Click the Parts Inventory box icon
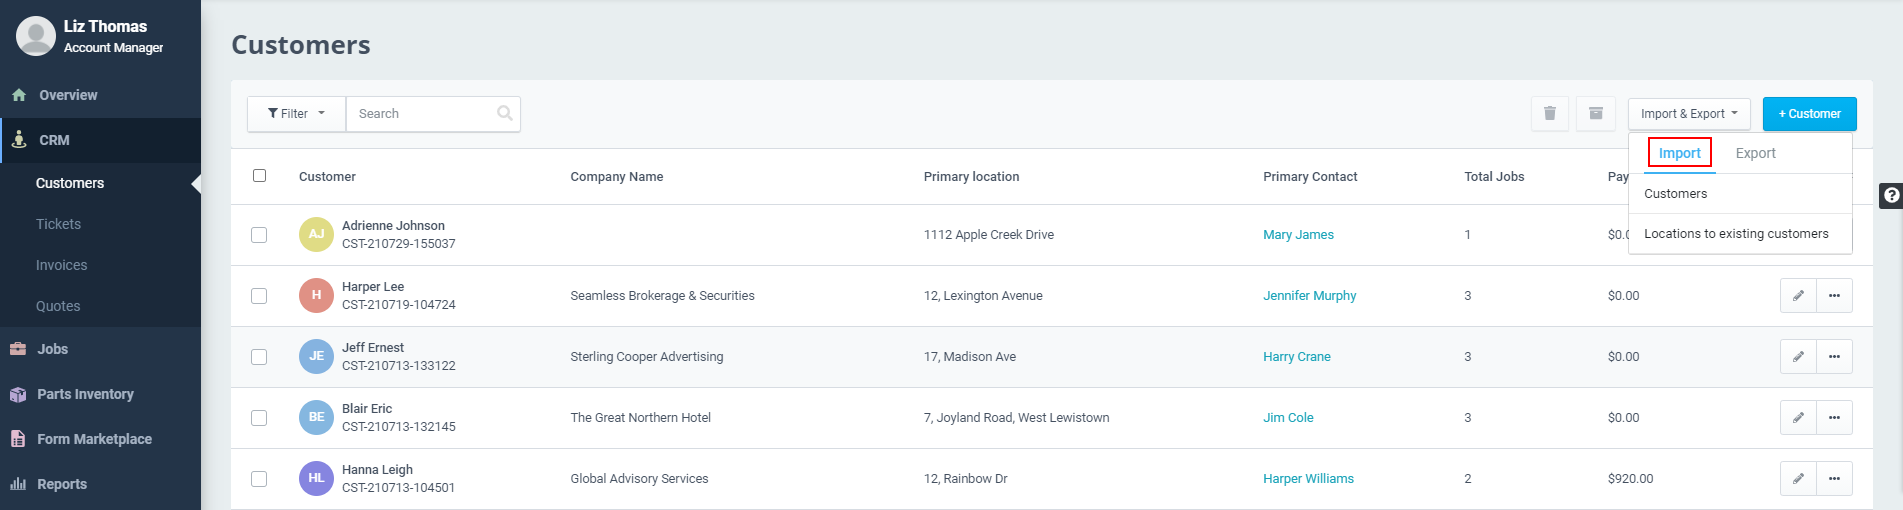The width and height of the screenshot is (1903, 510). point(18,394)
